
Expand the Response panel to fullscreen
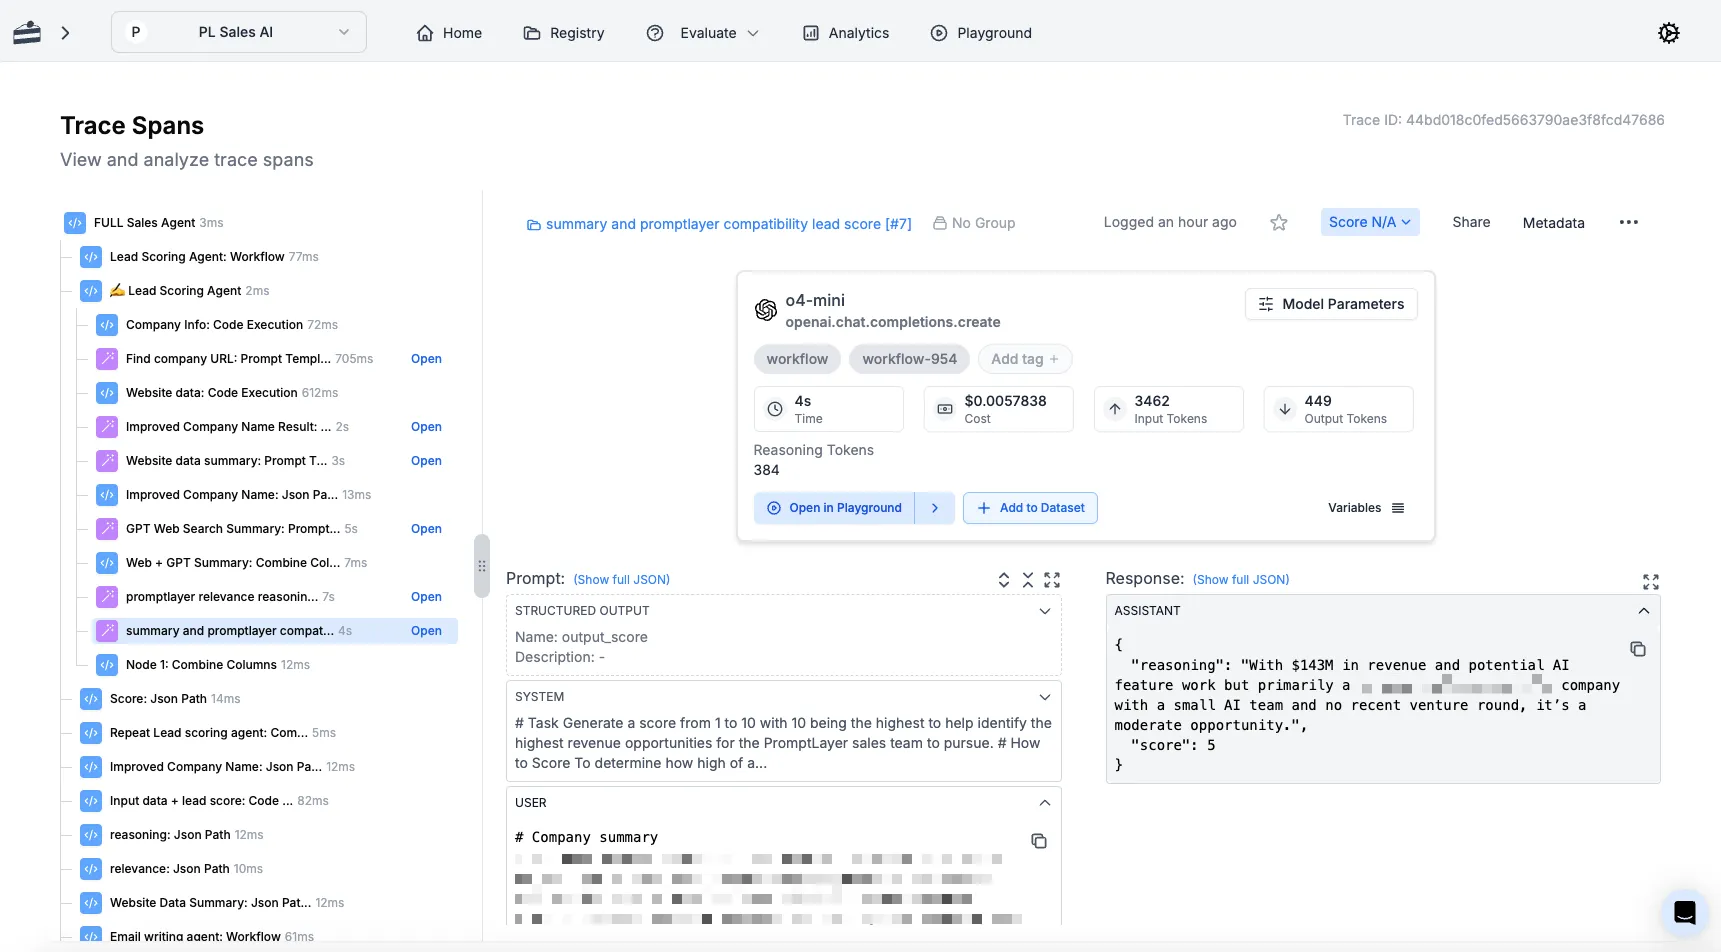coord(1650,581)
